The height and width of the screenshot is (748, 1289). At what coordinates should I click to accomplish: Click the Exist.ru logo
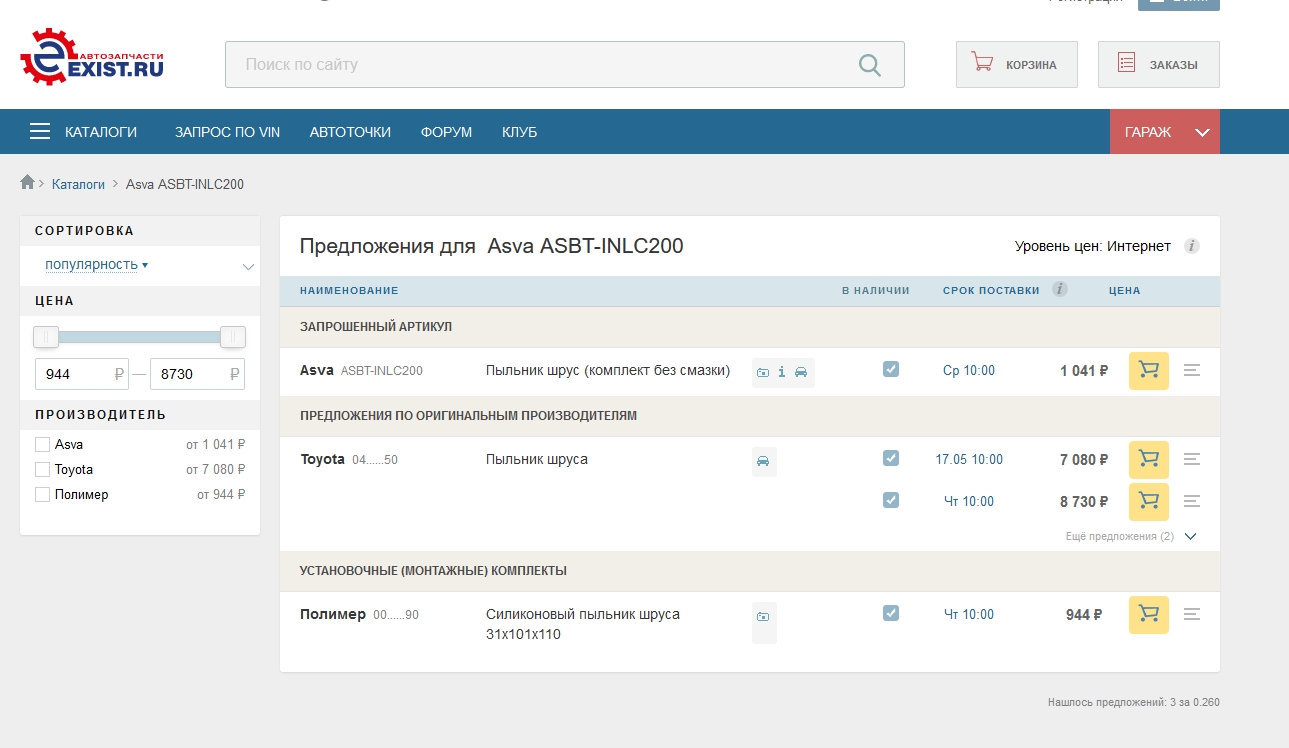click(92, 58)
